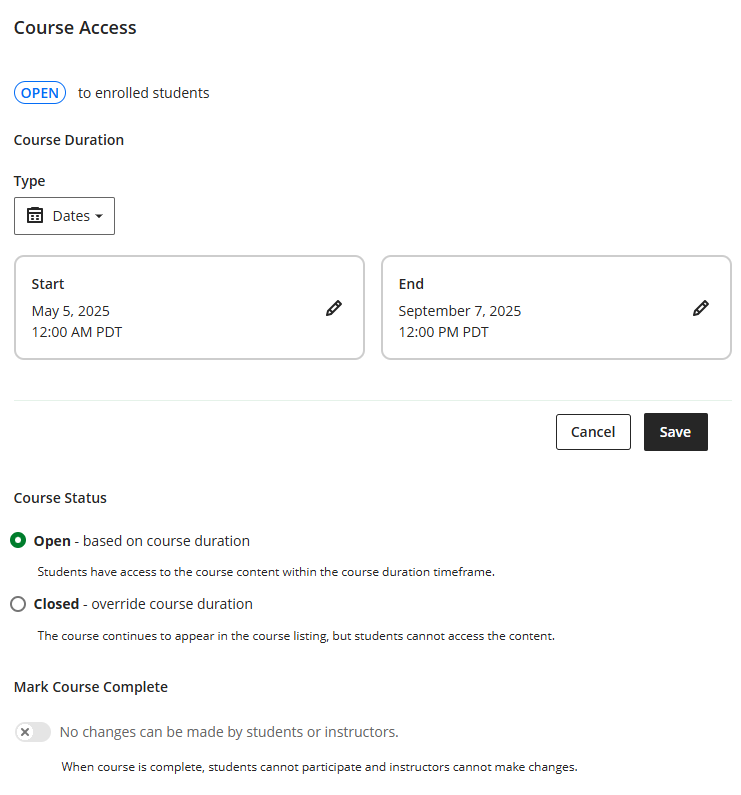Save the course access settings

pos(675,432)
